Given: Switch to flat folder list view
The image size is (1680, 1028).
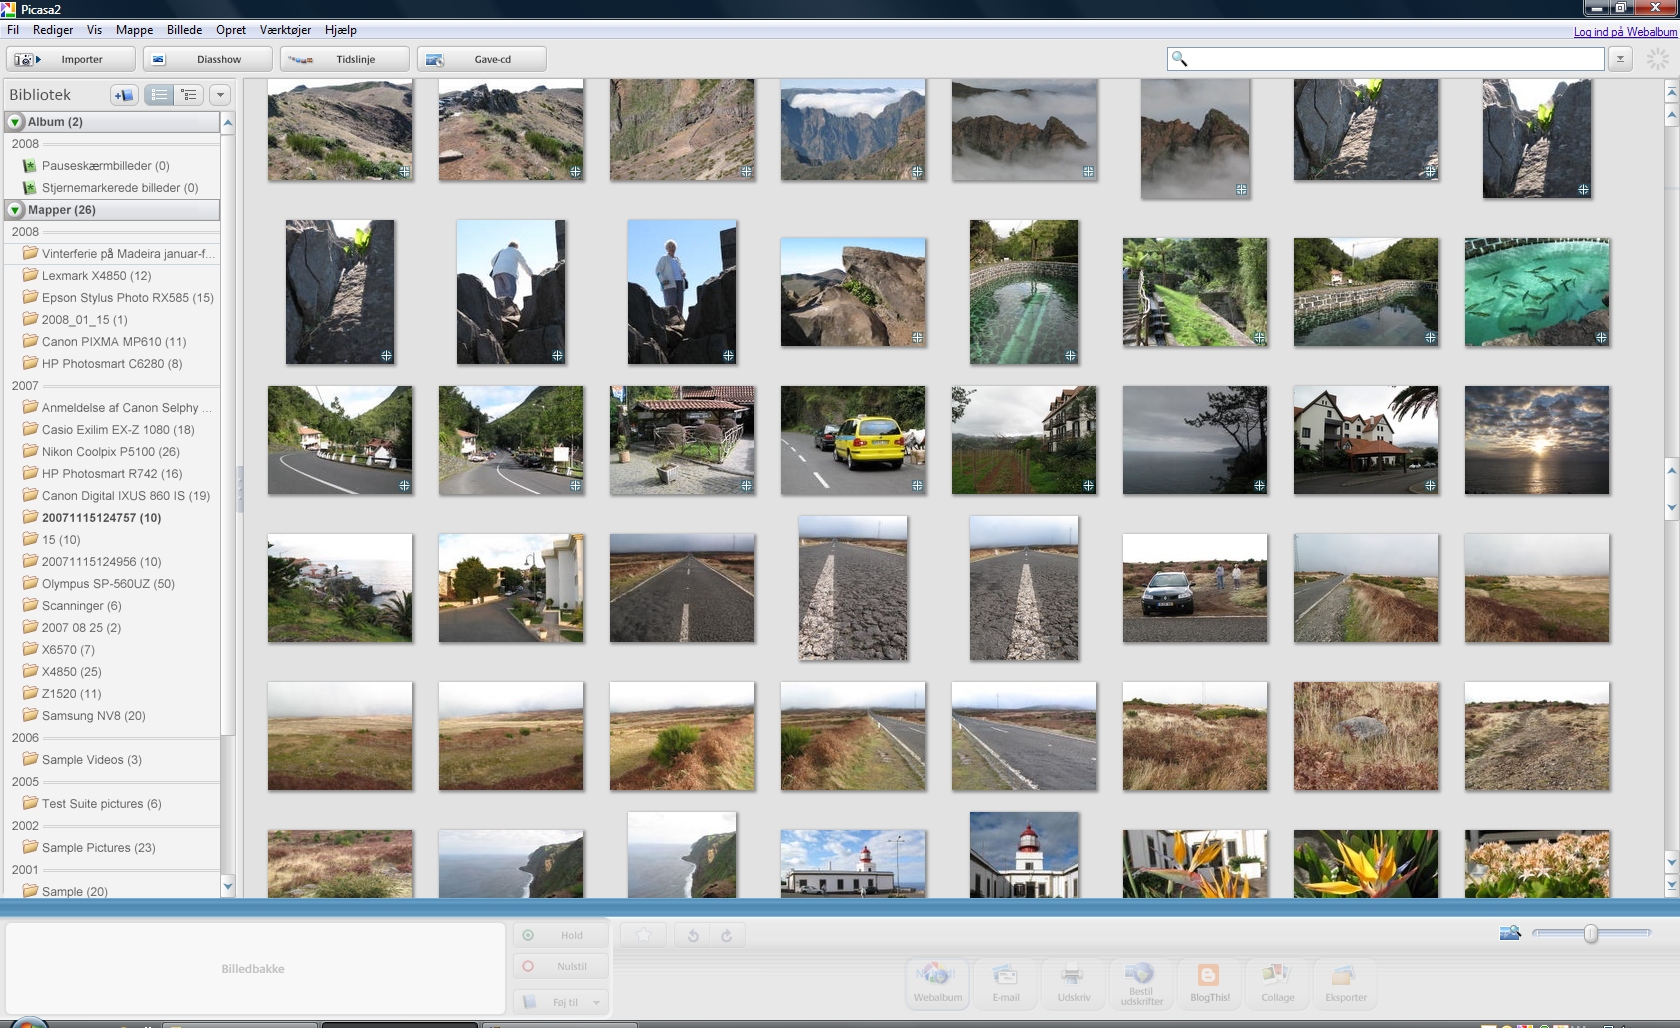Looking at the screenshot, I should click(x=159, y=95).
